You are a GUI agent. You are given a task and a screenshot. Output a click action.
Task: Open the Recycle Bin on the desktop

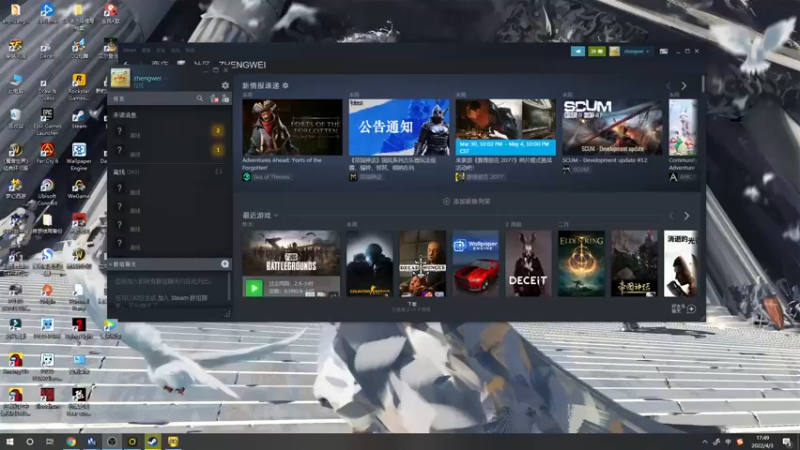(x=15, y=119)
